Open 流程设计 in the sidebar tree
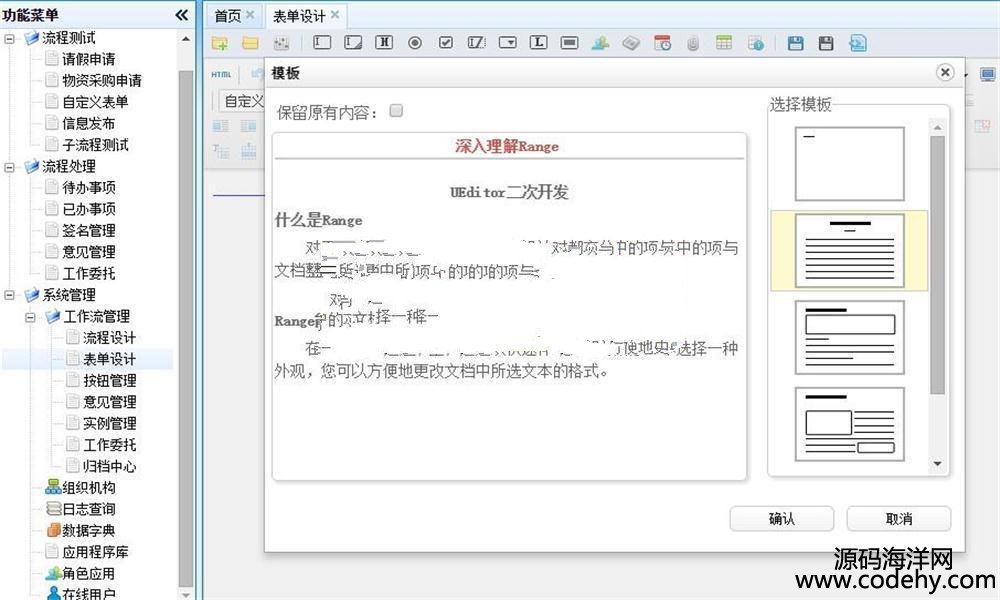This screenshot has height=600, width=1000. [x=109, y=338]
